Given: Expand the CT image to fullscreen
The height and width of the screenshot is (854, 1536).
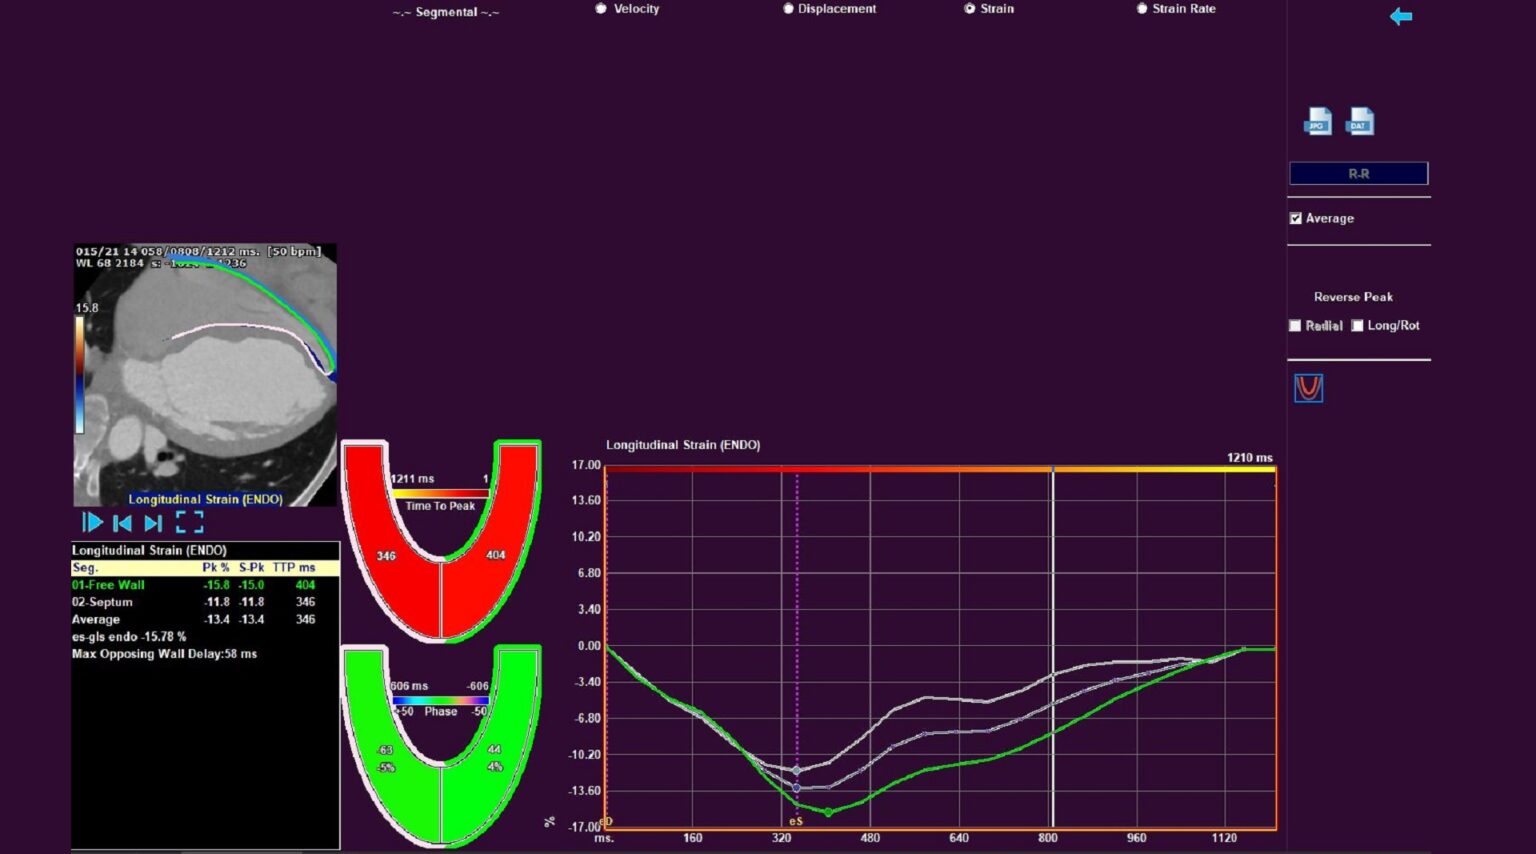Looking at the screenshot, I should pos(189,522).
